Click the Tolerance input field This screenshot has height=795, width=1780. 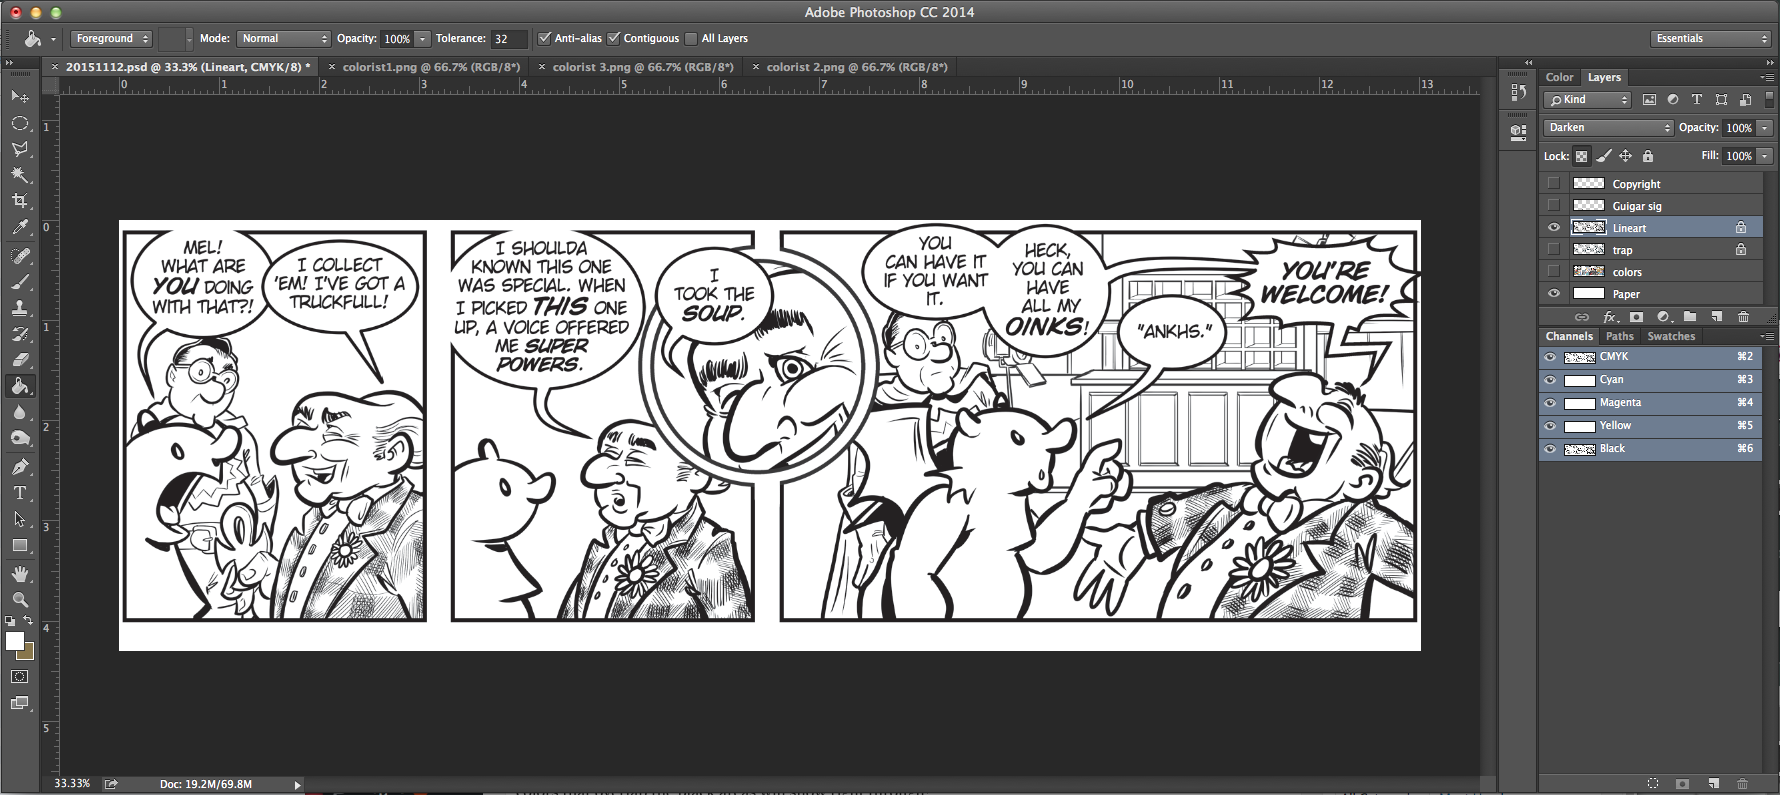[x=508, y=39]
